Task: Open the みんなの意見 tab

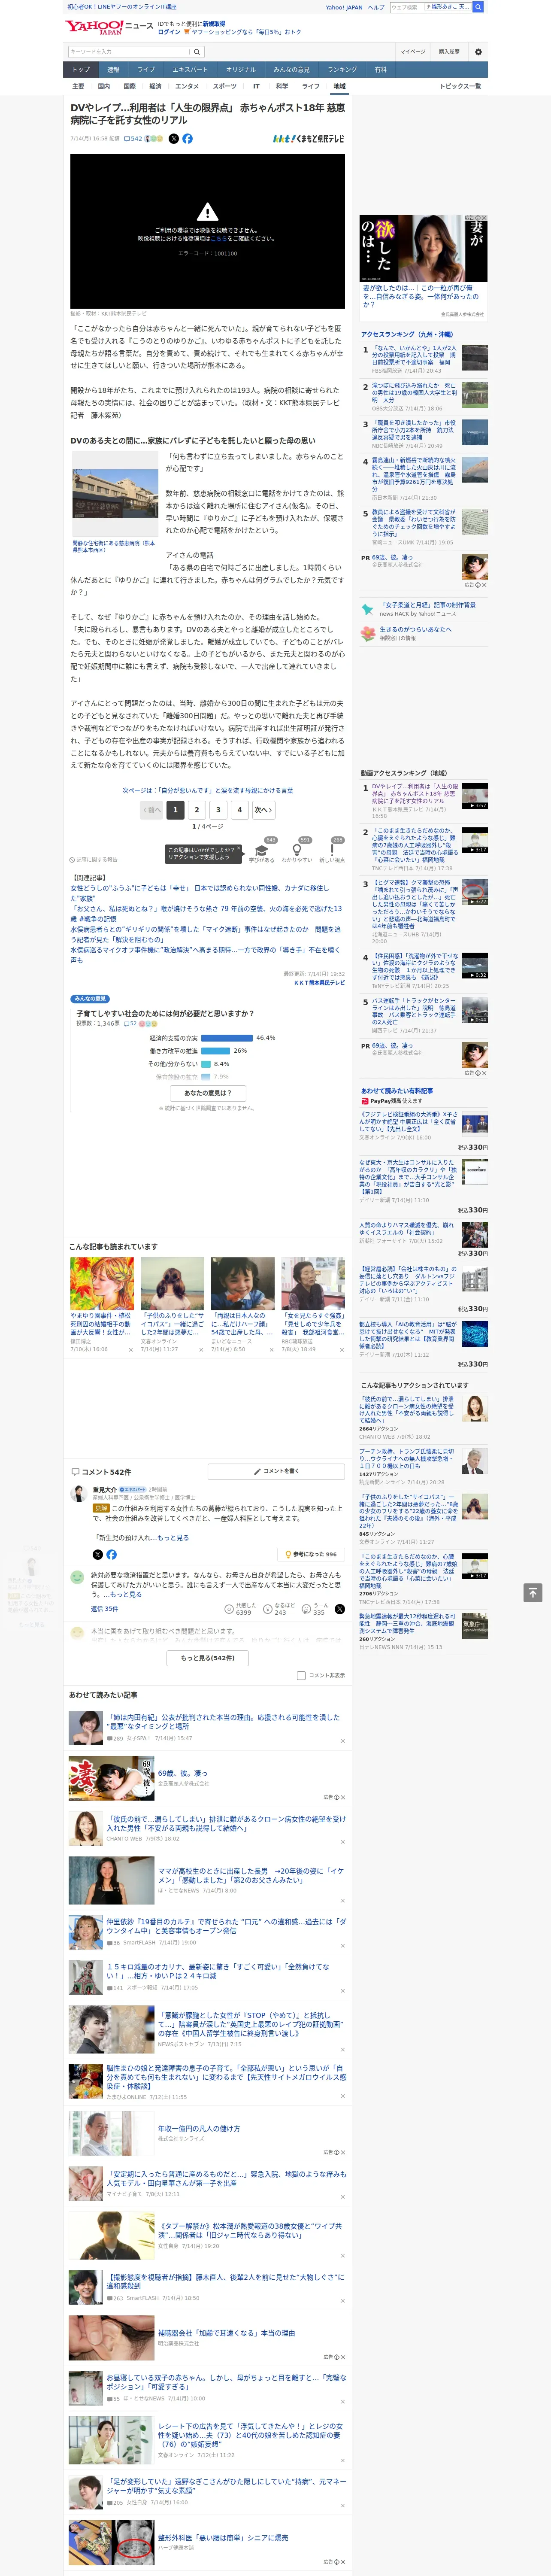Action: 291,70
